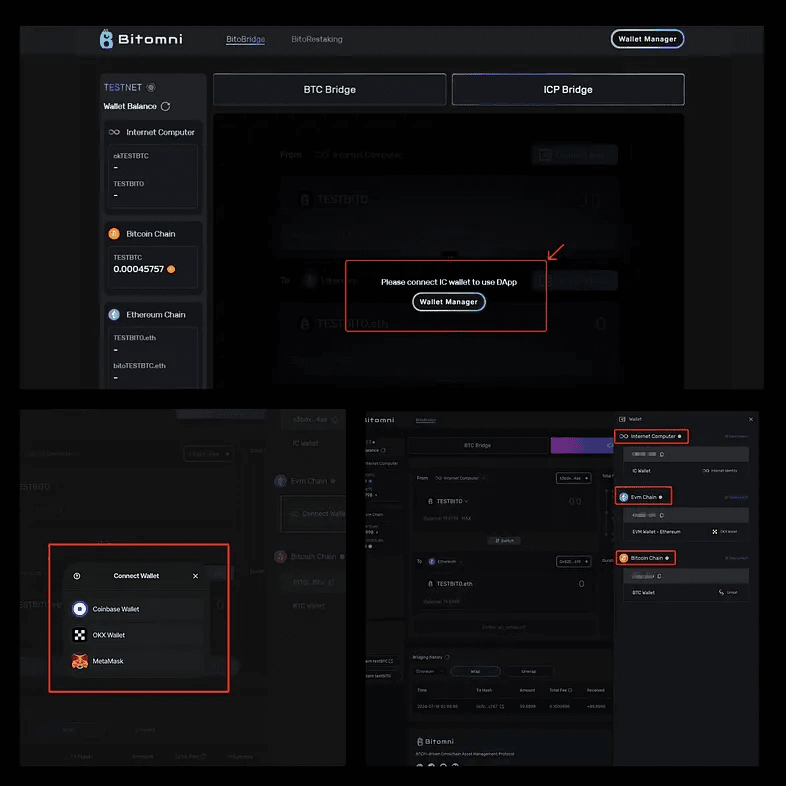Image resolution: width=786 pixels, height=786 pixels.
Task: Click the Ethereum Chain icon in Wallet Balance sidebar
Action: click(x=114, y=314)
